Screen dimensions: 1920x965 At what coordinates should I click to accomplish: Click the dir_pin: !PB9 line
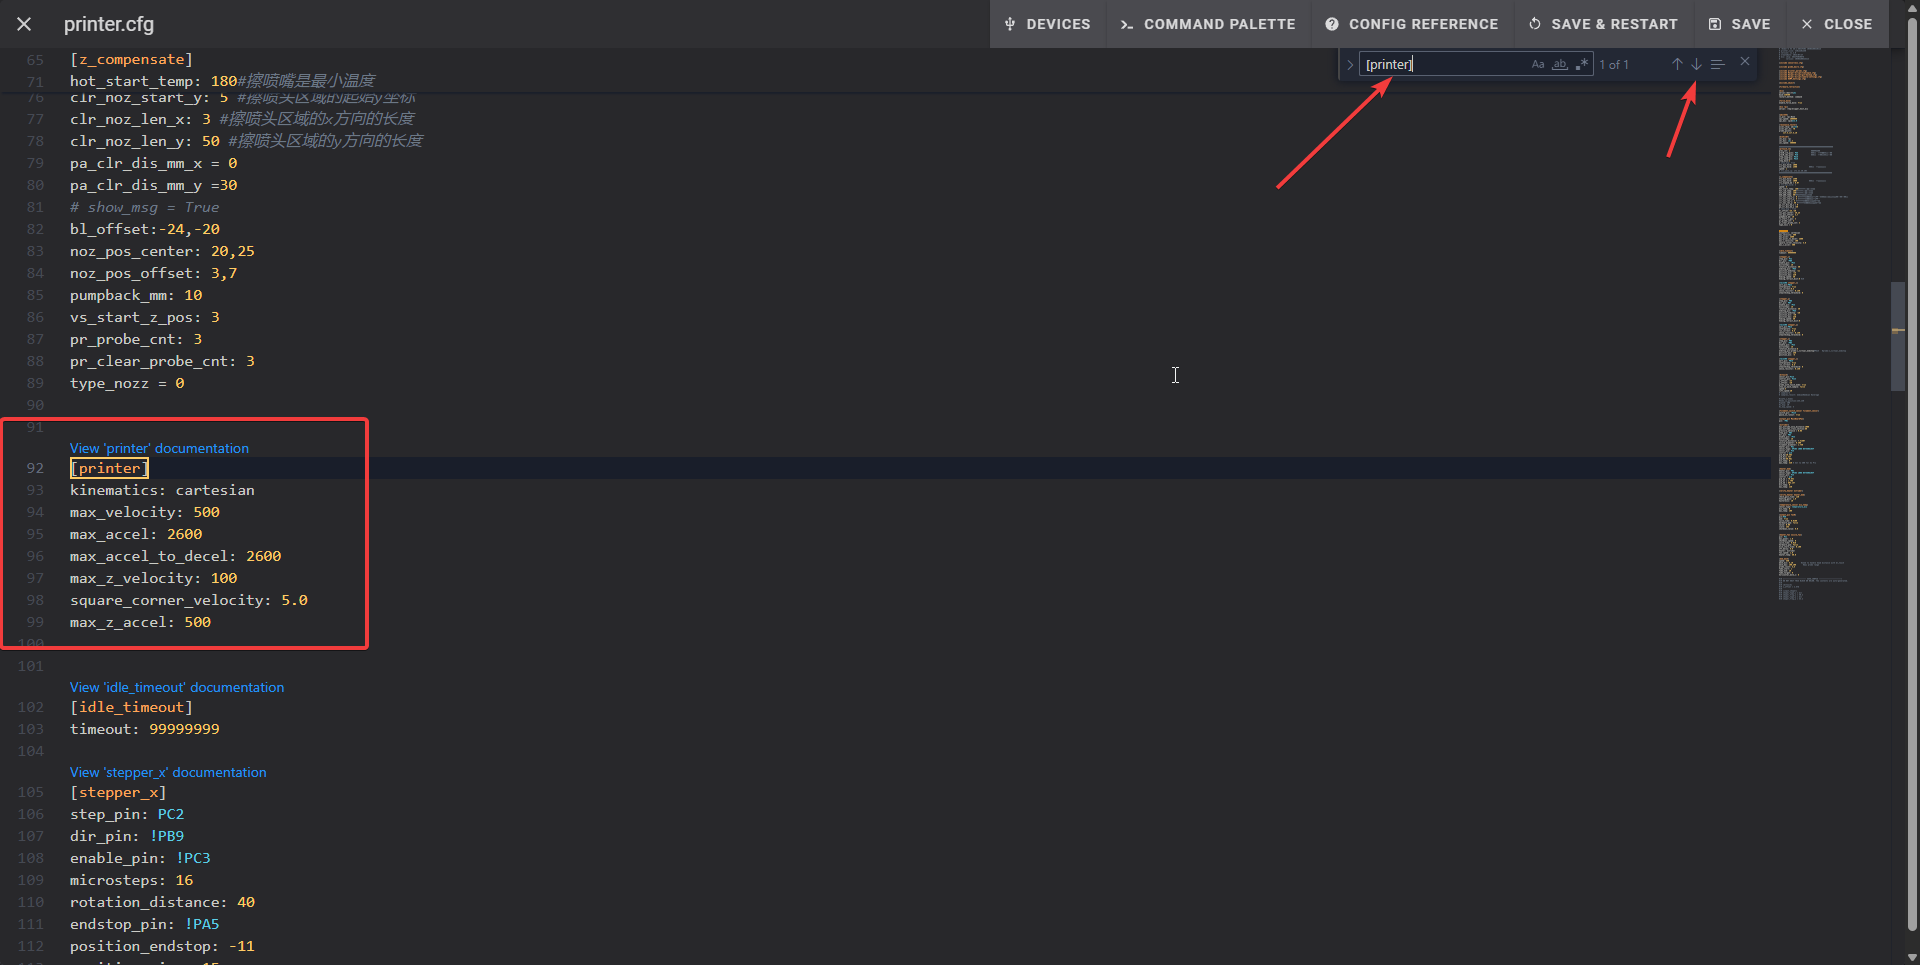pos(127,836)
